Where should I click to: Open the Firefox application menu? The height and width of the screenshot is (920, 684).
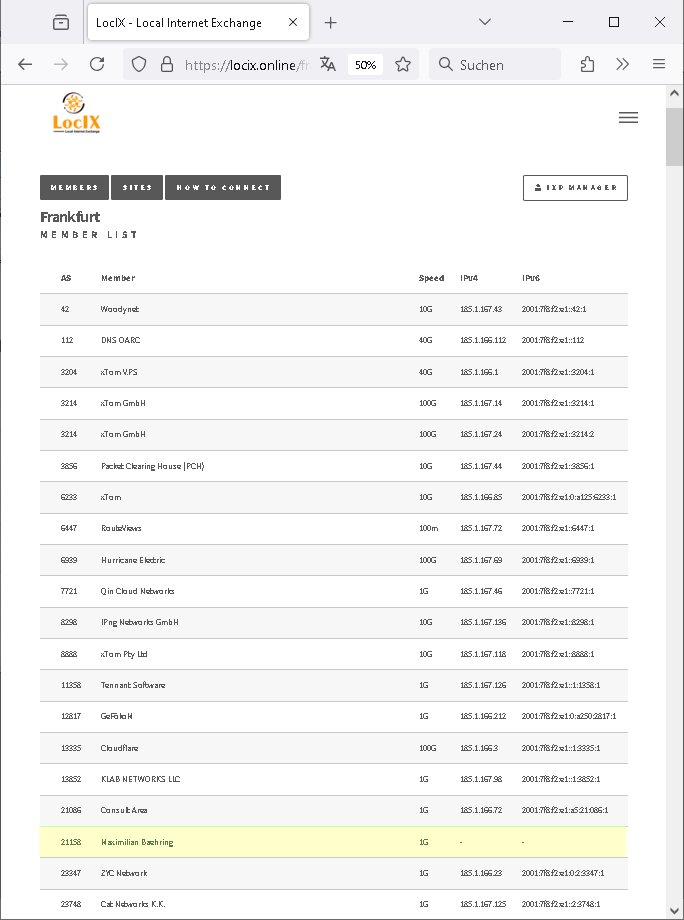[659, 65]
